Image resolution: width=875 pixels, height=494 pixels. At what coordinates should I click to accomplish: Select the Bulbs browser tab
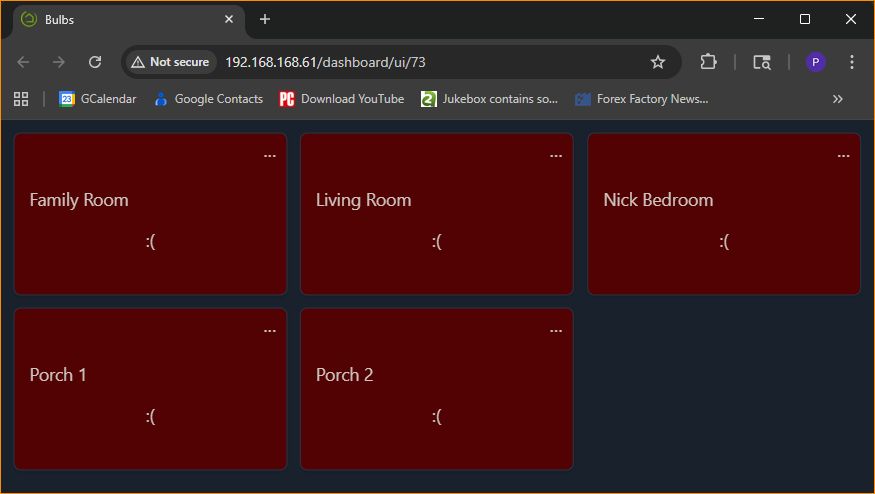(120, 19)
